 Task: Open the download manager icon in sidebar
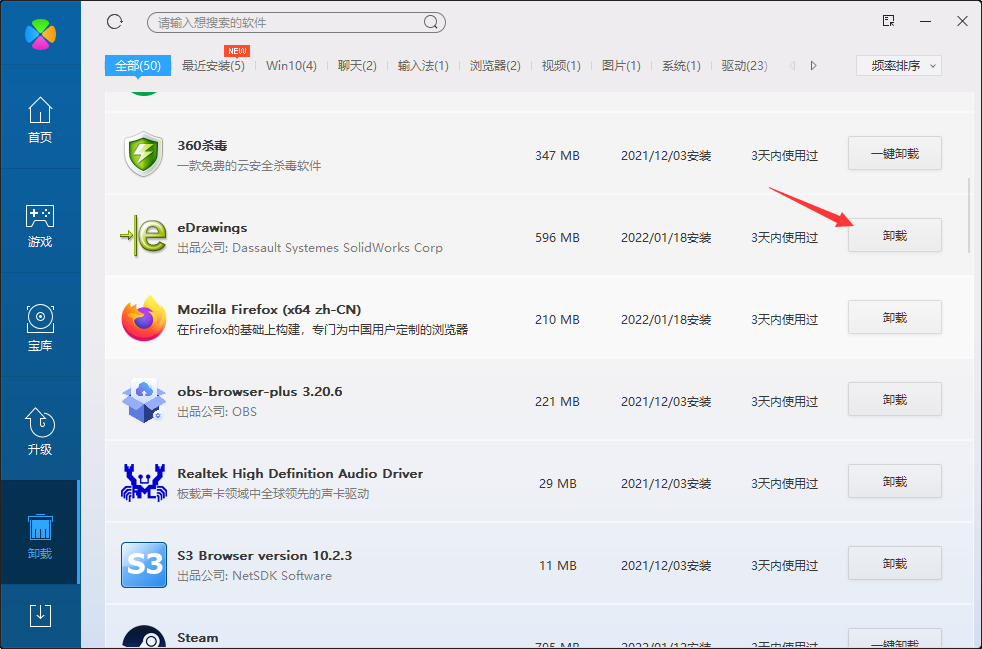40,616
